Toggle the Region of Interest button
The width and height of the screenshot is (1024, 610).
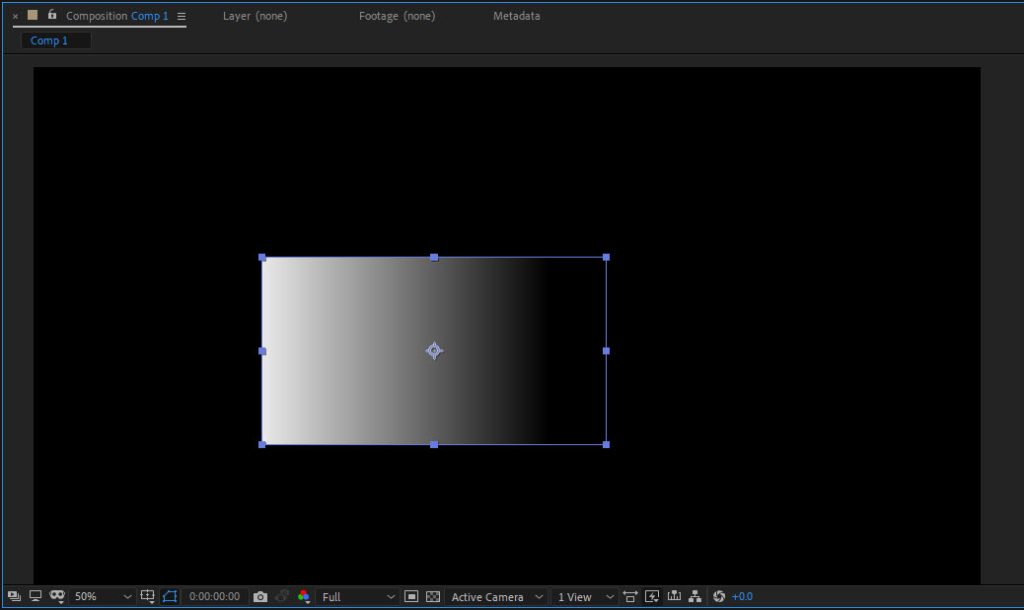[x=411, y=597]
